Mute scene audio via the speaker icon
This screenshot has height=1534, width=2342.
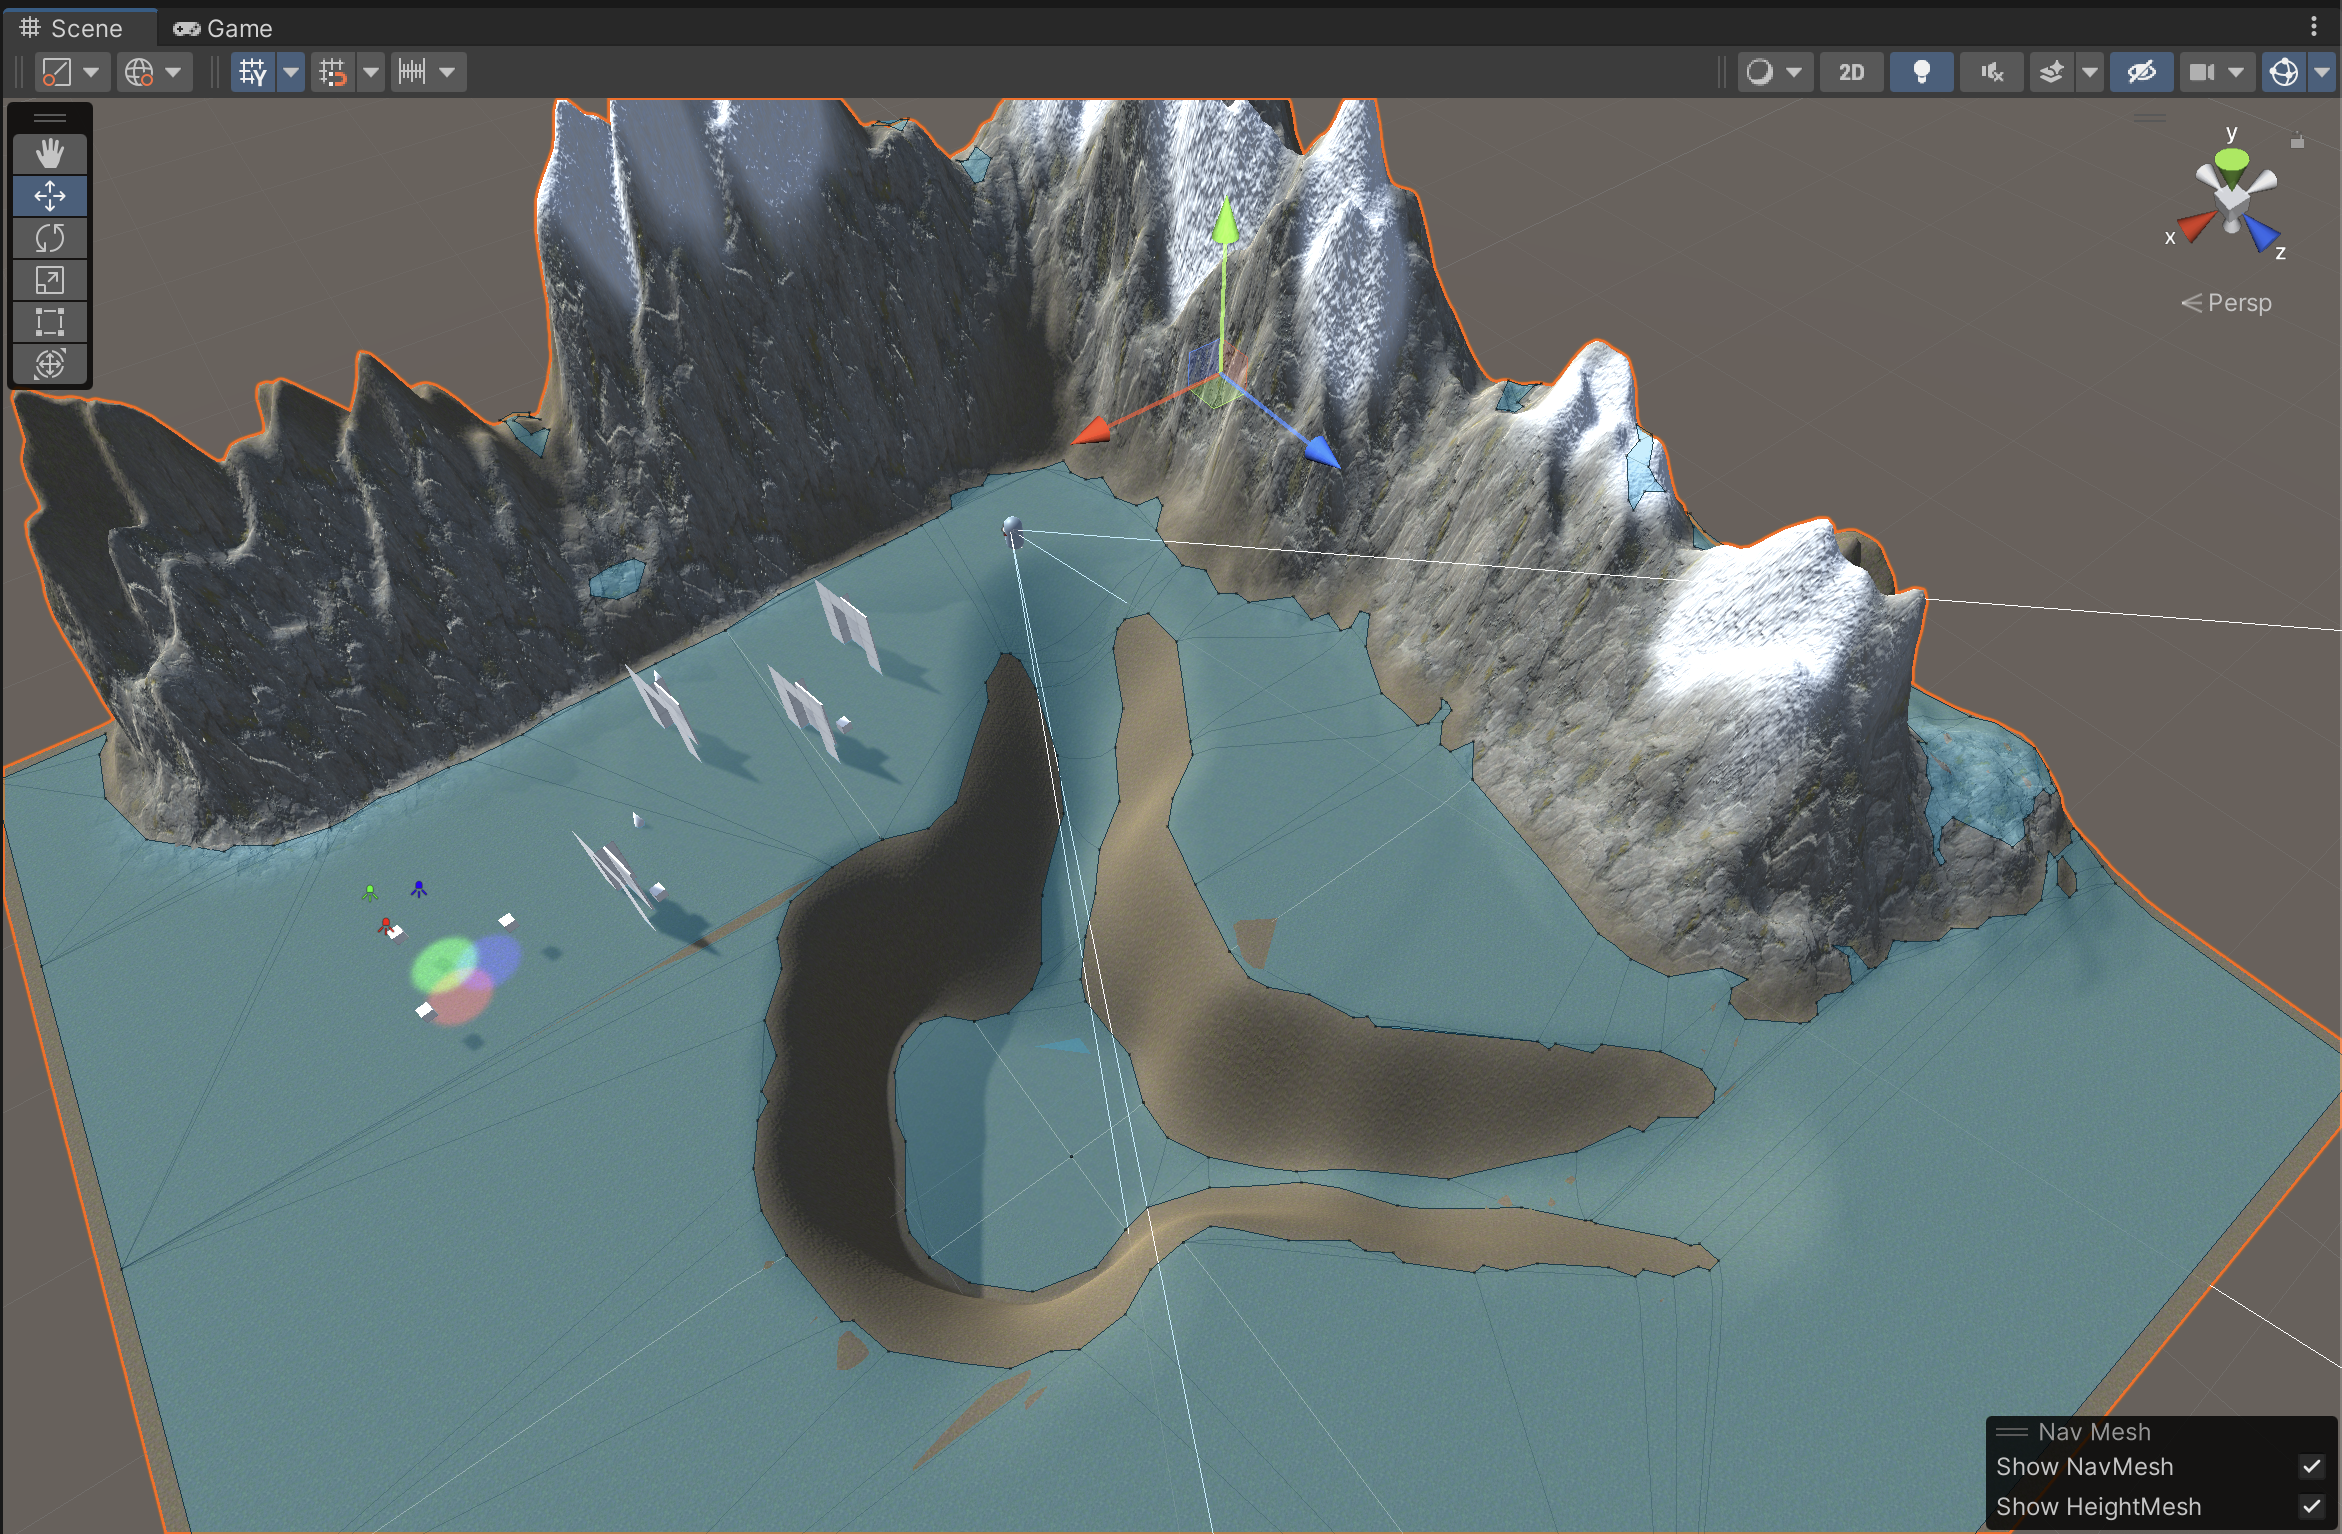(1991, 72)
